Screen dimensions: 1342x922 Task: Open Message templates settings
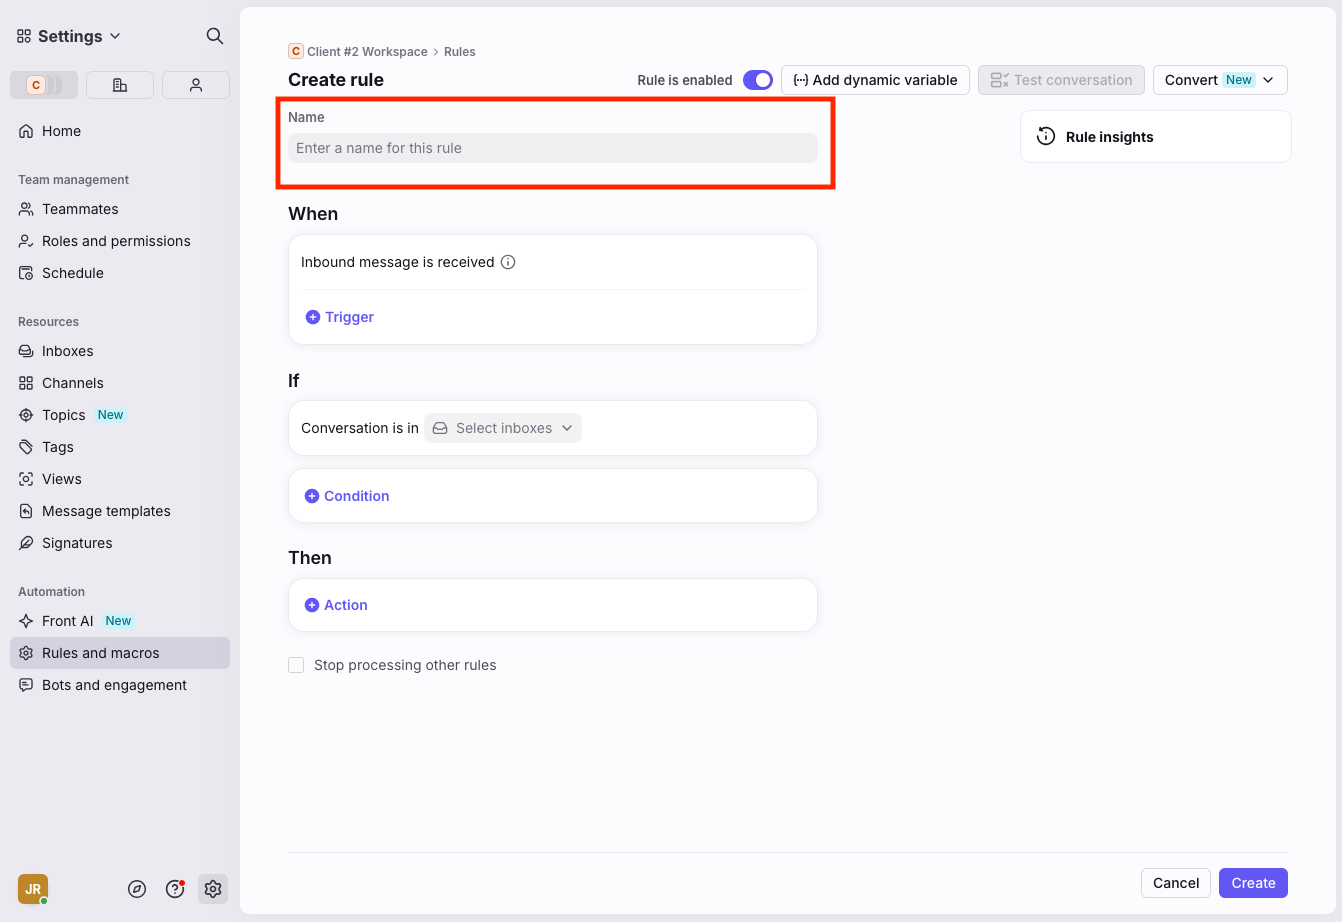pyautogui.click(x=106, y=511)
